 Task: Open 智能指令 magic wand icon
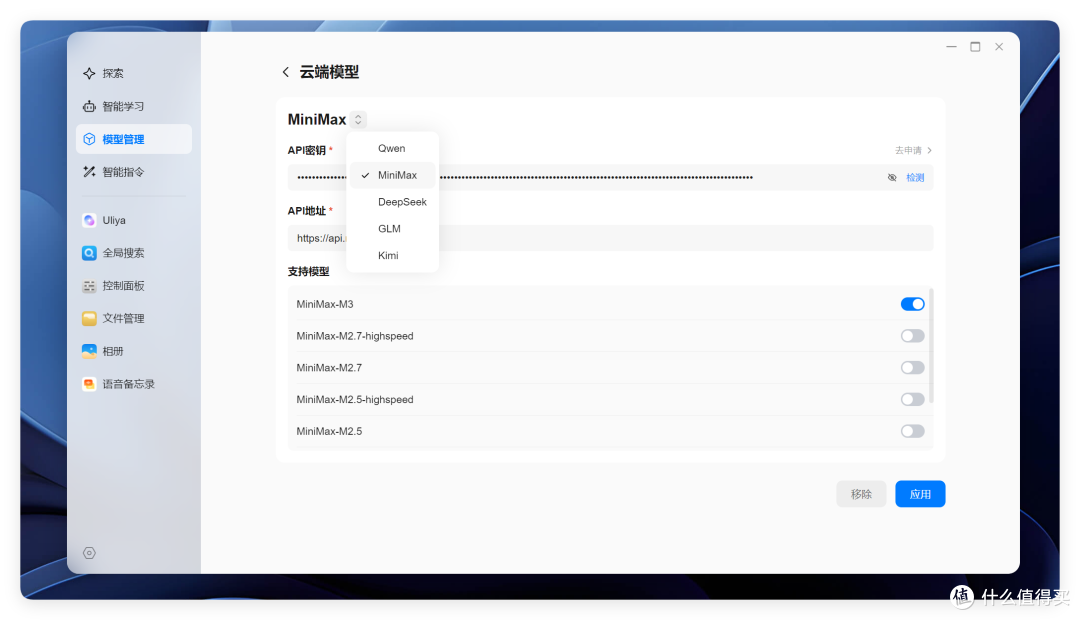[89, 172]
